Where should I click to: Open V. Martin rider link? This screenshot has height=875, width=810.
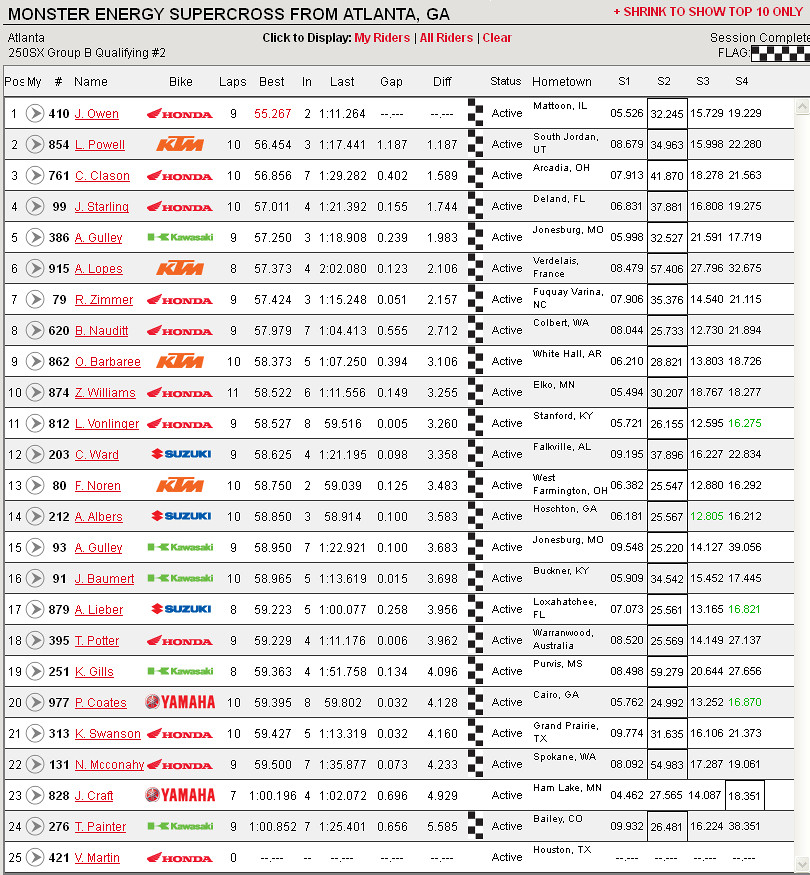pos(97,857)
